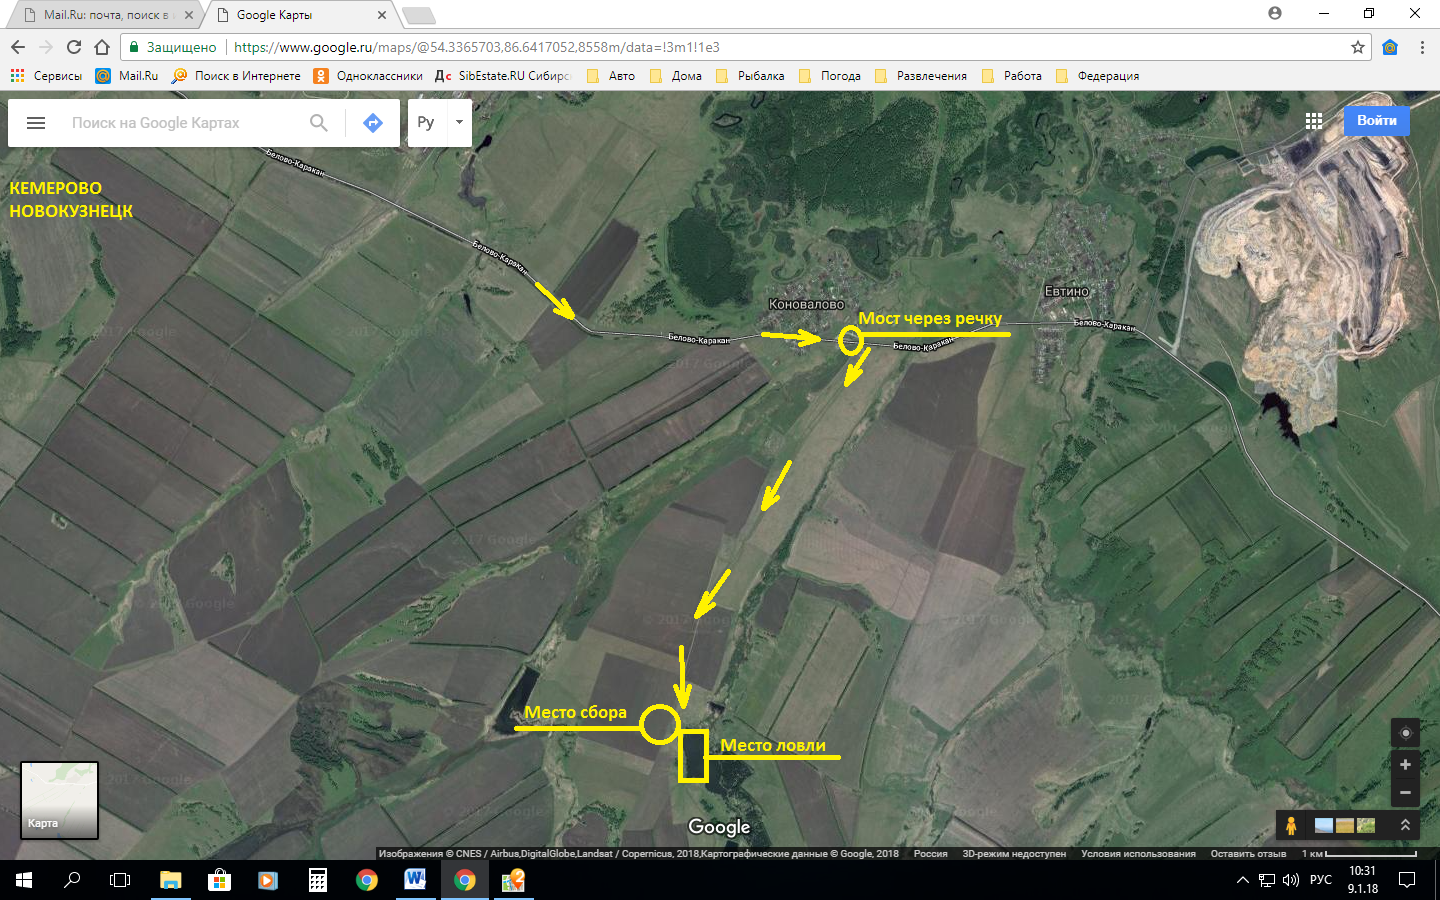Open the Одноклассники bookmark

tap(368, 76)
